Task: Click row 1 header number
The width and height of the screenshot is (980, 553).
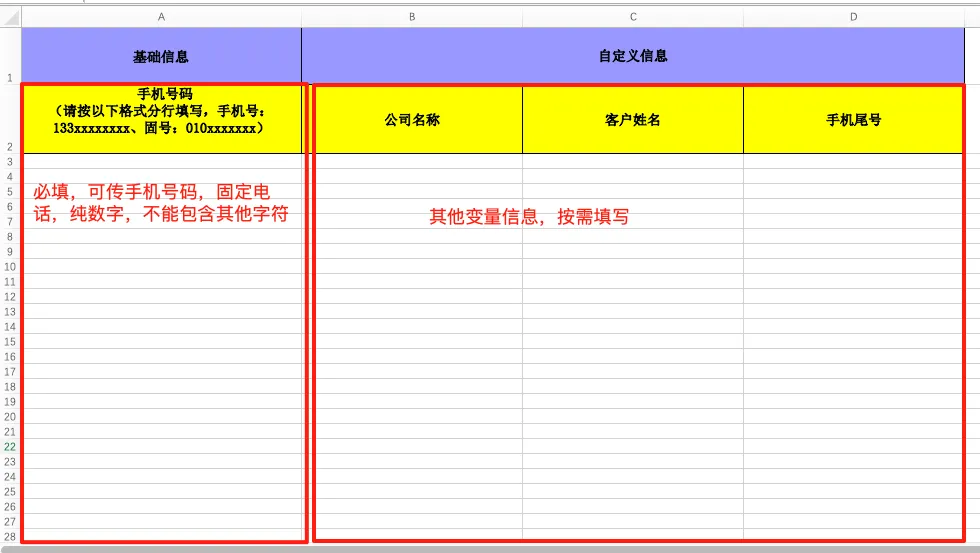Action: click(x=10, y=77)
